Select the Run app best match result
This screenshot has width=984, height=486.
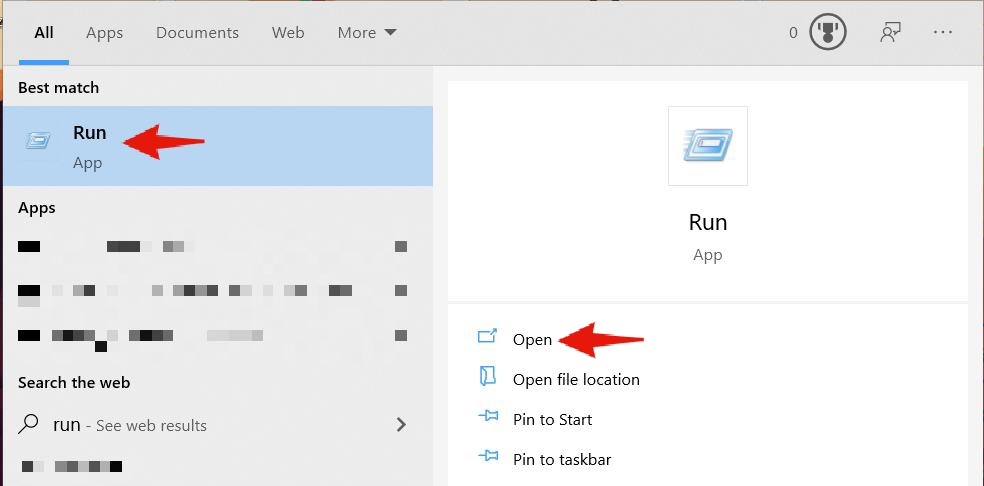tap(216, 146)
